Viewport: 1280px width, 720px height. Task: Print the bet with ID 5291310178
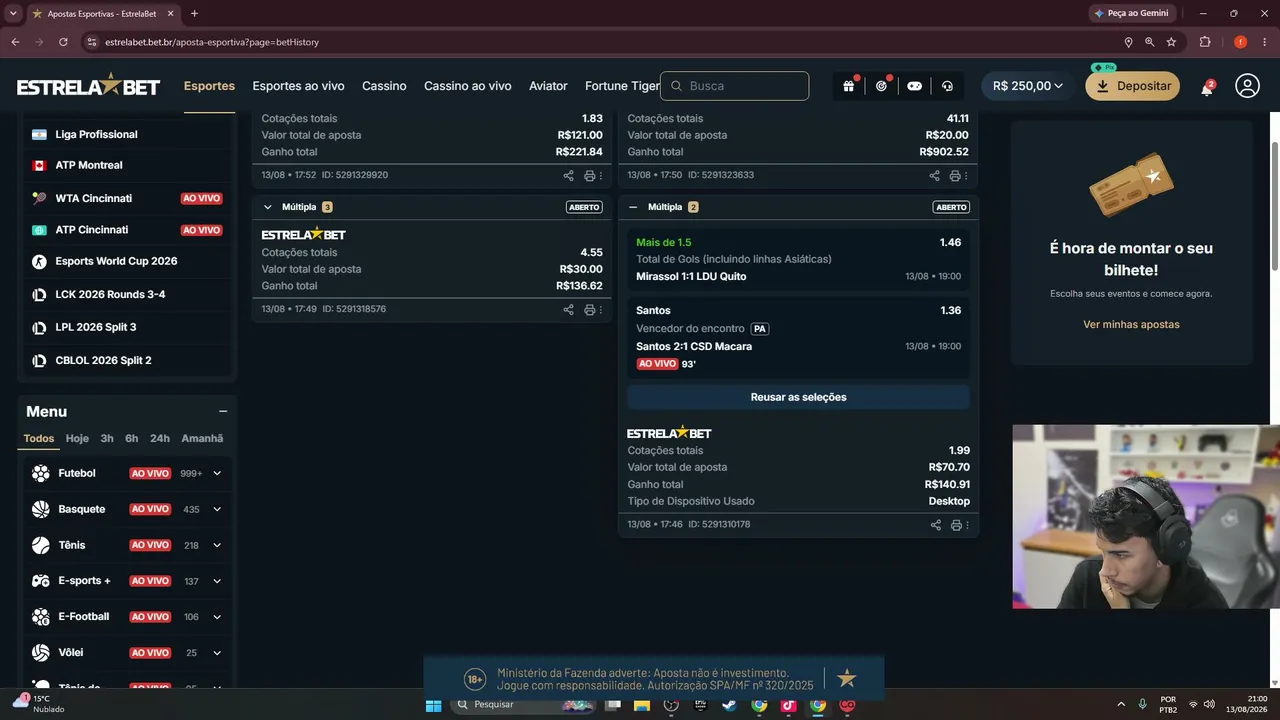point(956,525)
